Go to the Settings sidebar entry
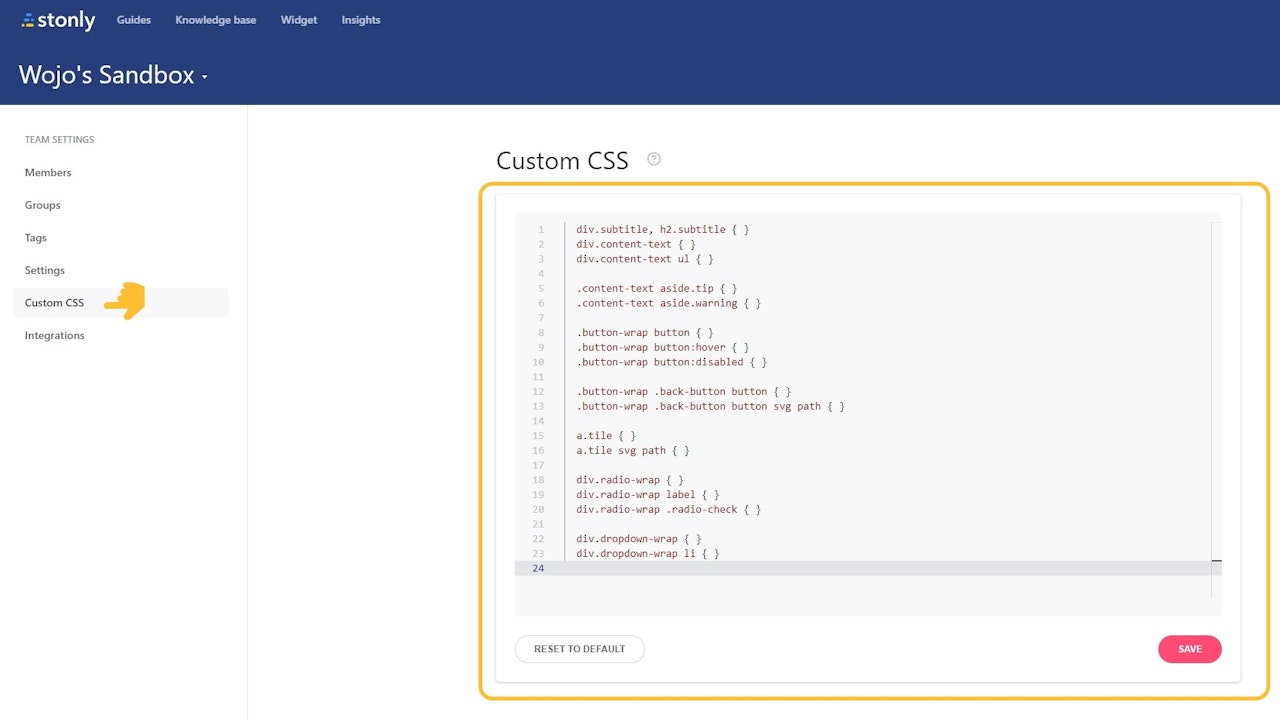 [x=44, y=270]
